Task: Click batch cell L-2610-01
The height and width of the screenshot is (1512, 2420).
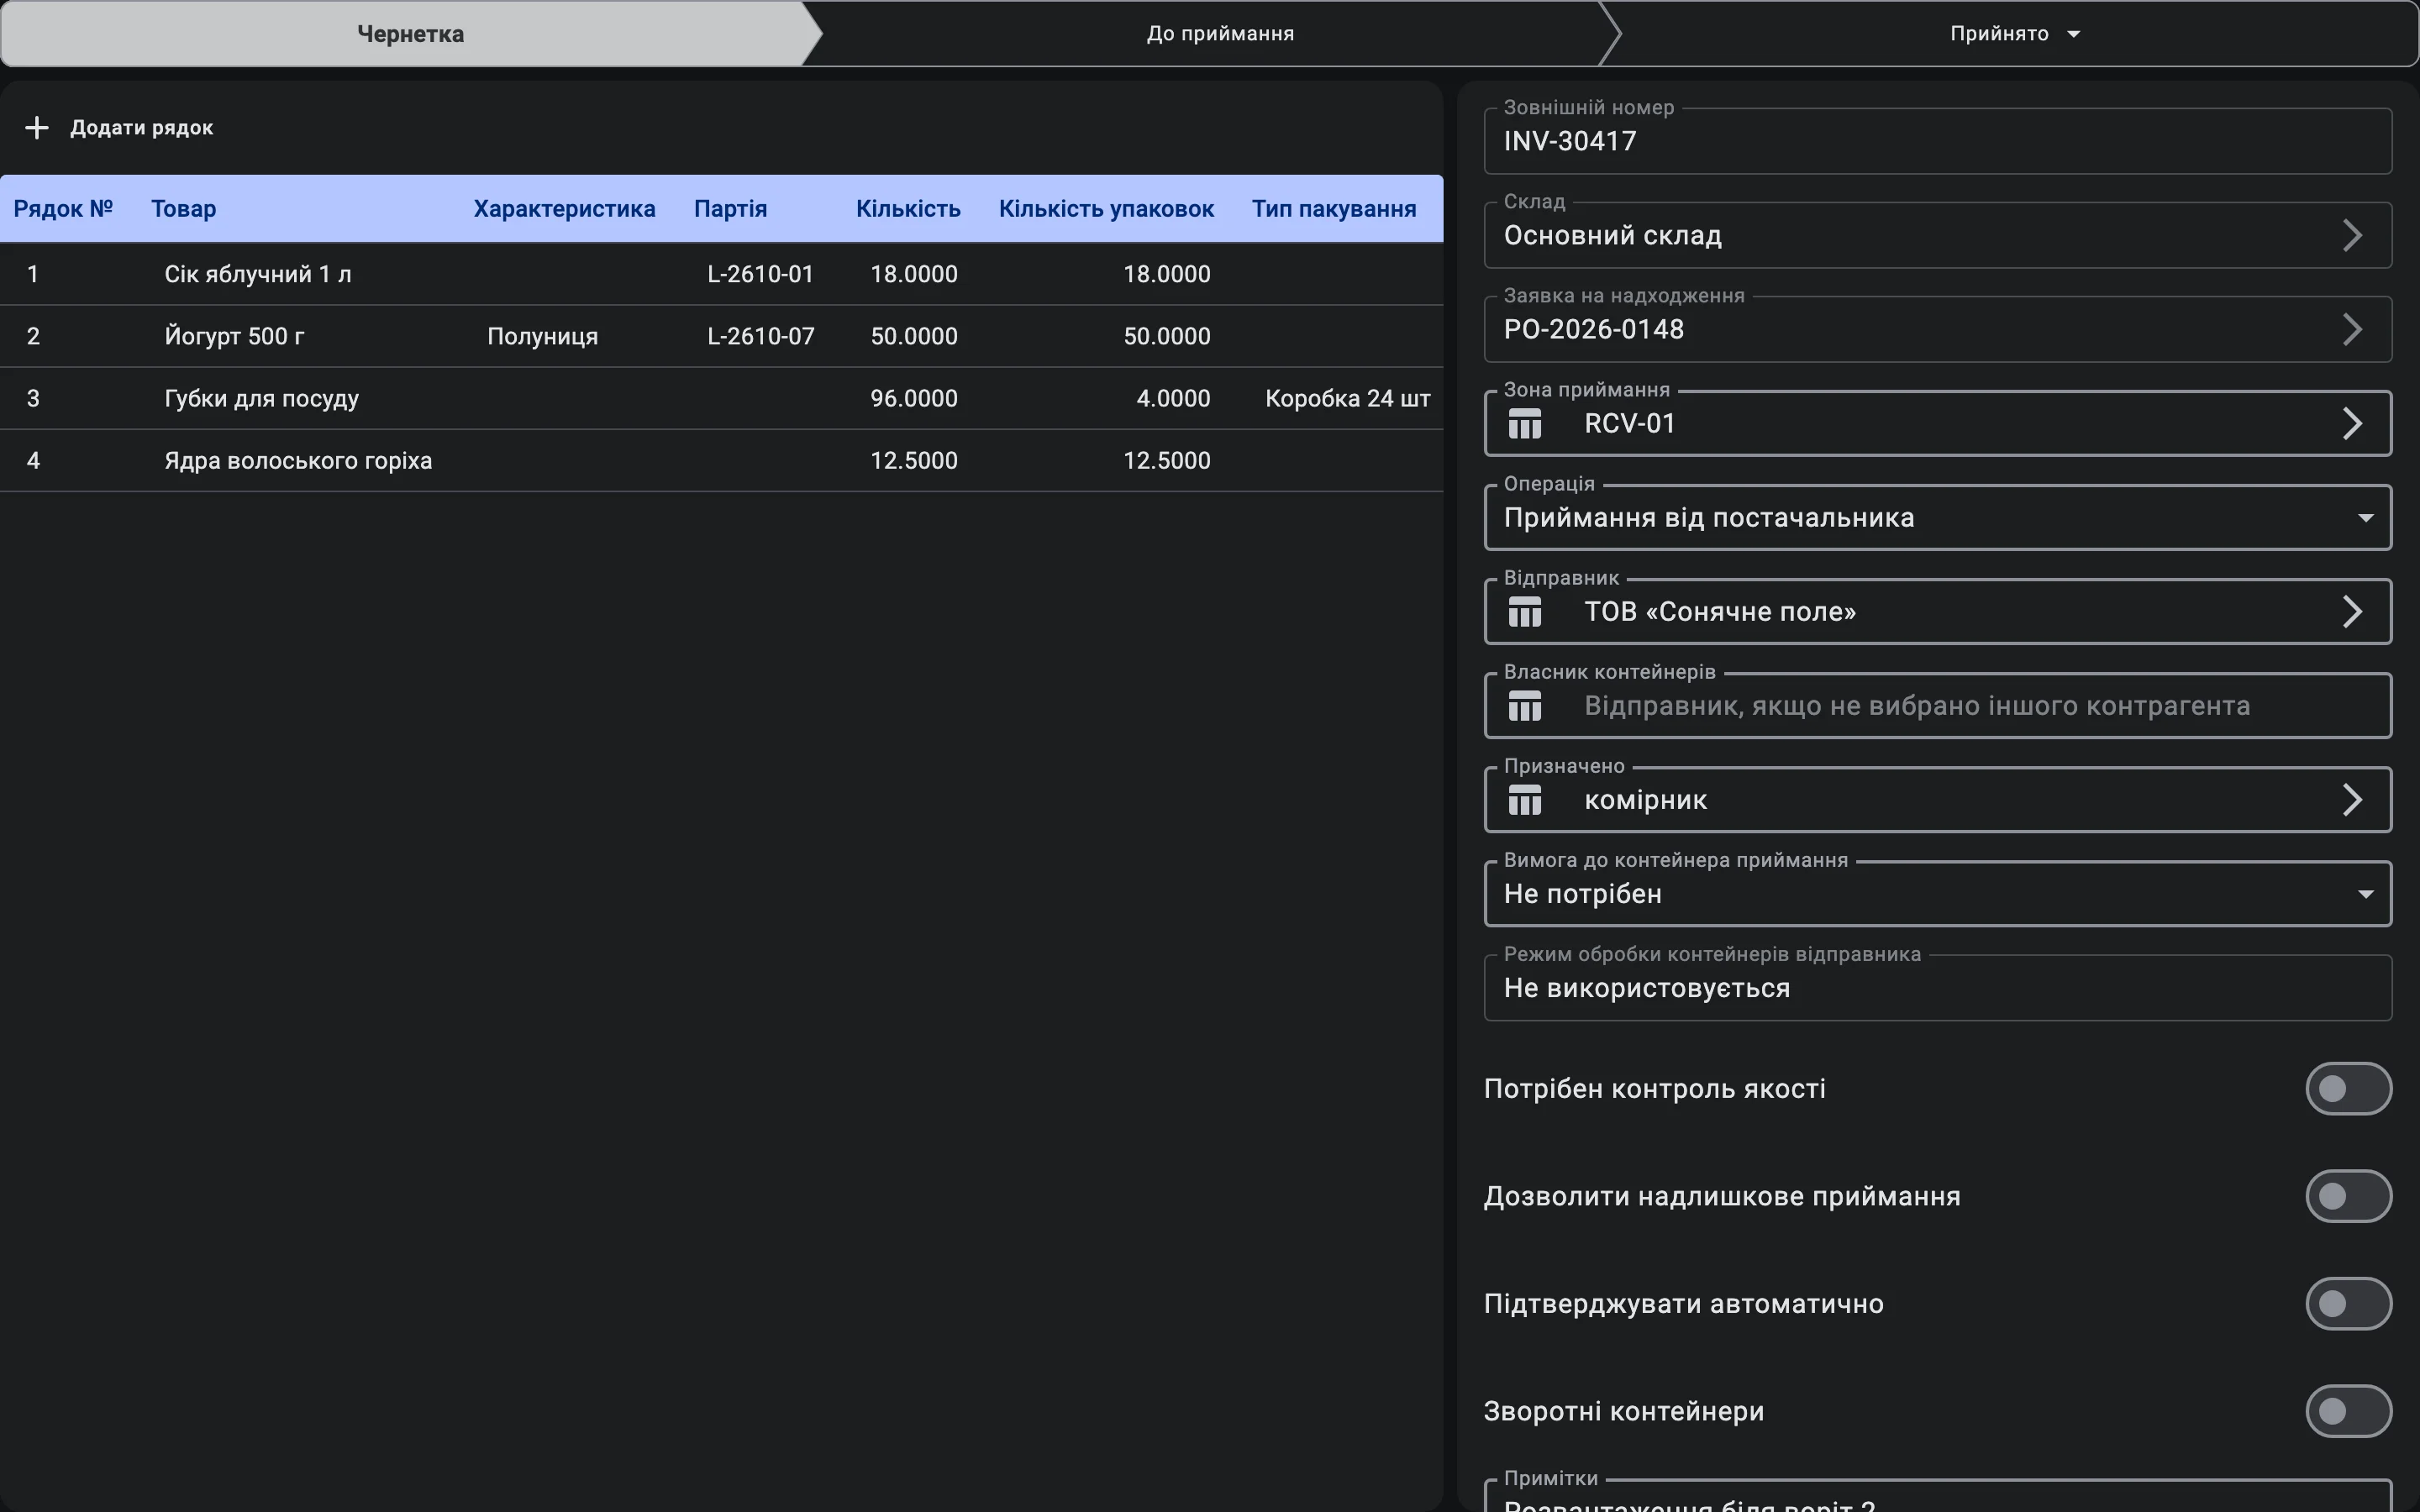Action: tap(761, 274)
